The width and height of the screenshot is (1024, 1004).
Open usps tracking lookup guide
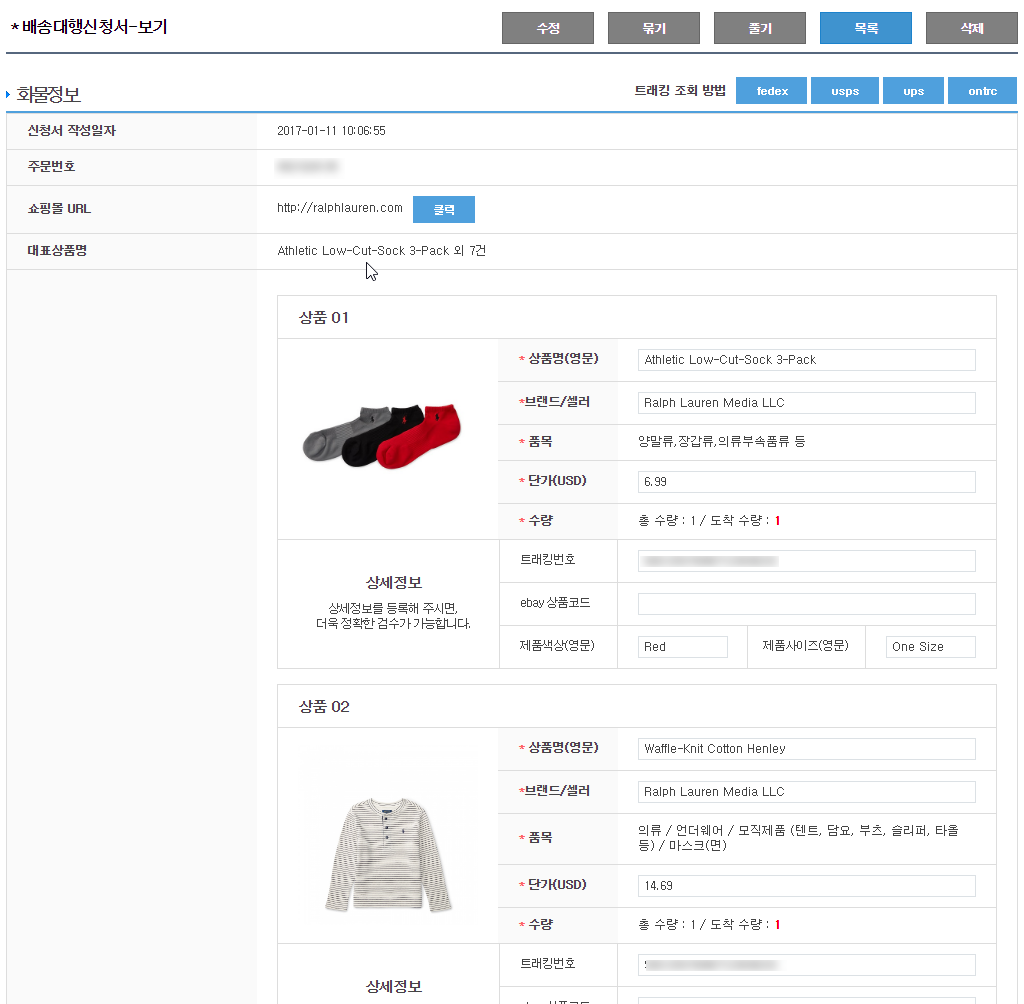click(845, 91)
